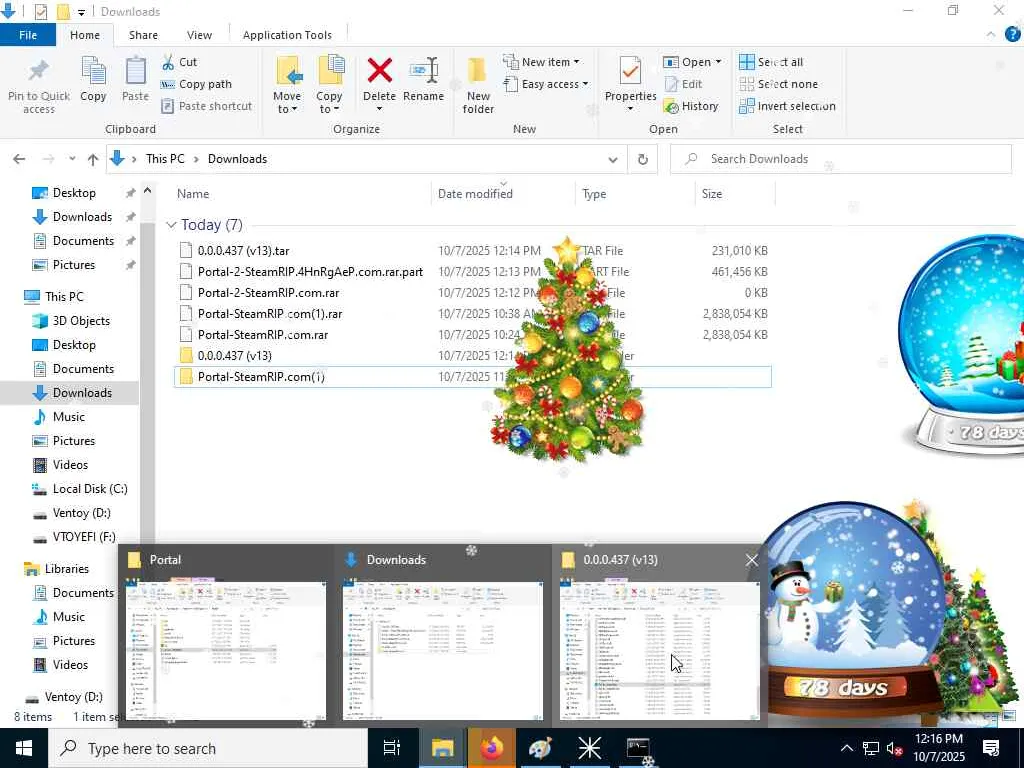Go back with the back arrow
The image size is (1024, 768).
click(19, 159)
